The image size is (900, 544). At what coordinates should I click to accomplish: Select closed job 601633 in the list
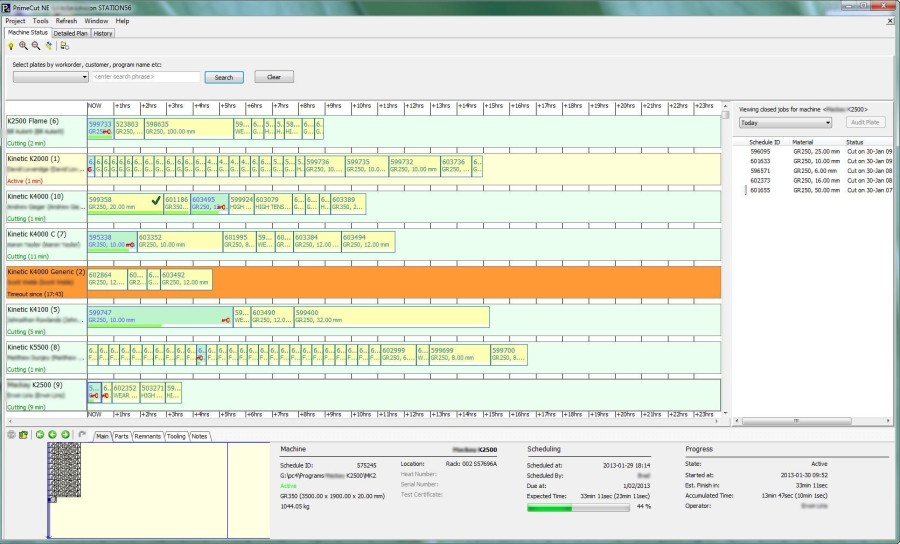(760, 161)
